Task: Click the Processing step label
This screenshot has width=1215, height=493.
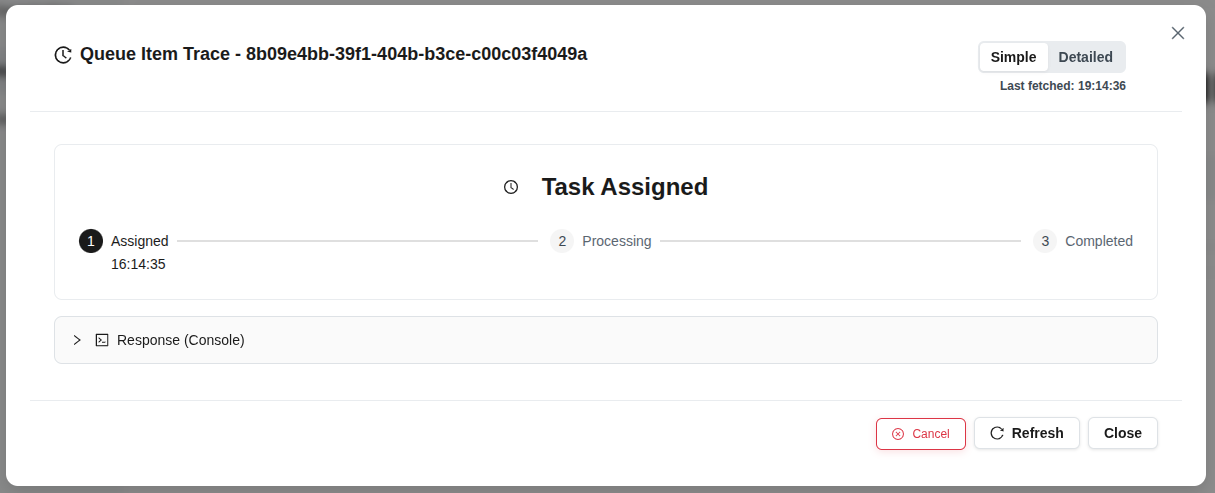Action: [616, 241]
